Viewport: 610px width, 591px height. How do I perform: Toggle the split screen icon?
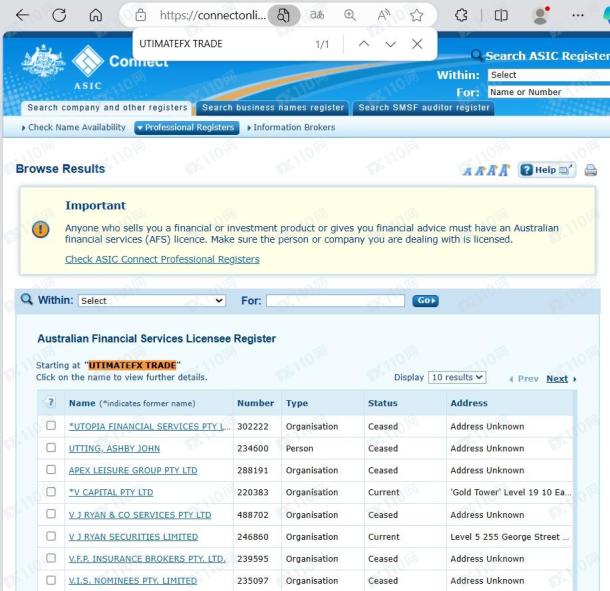pos(501,15)
